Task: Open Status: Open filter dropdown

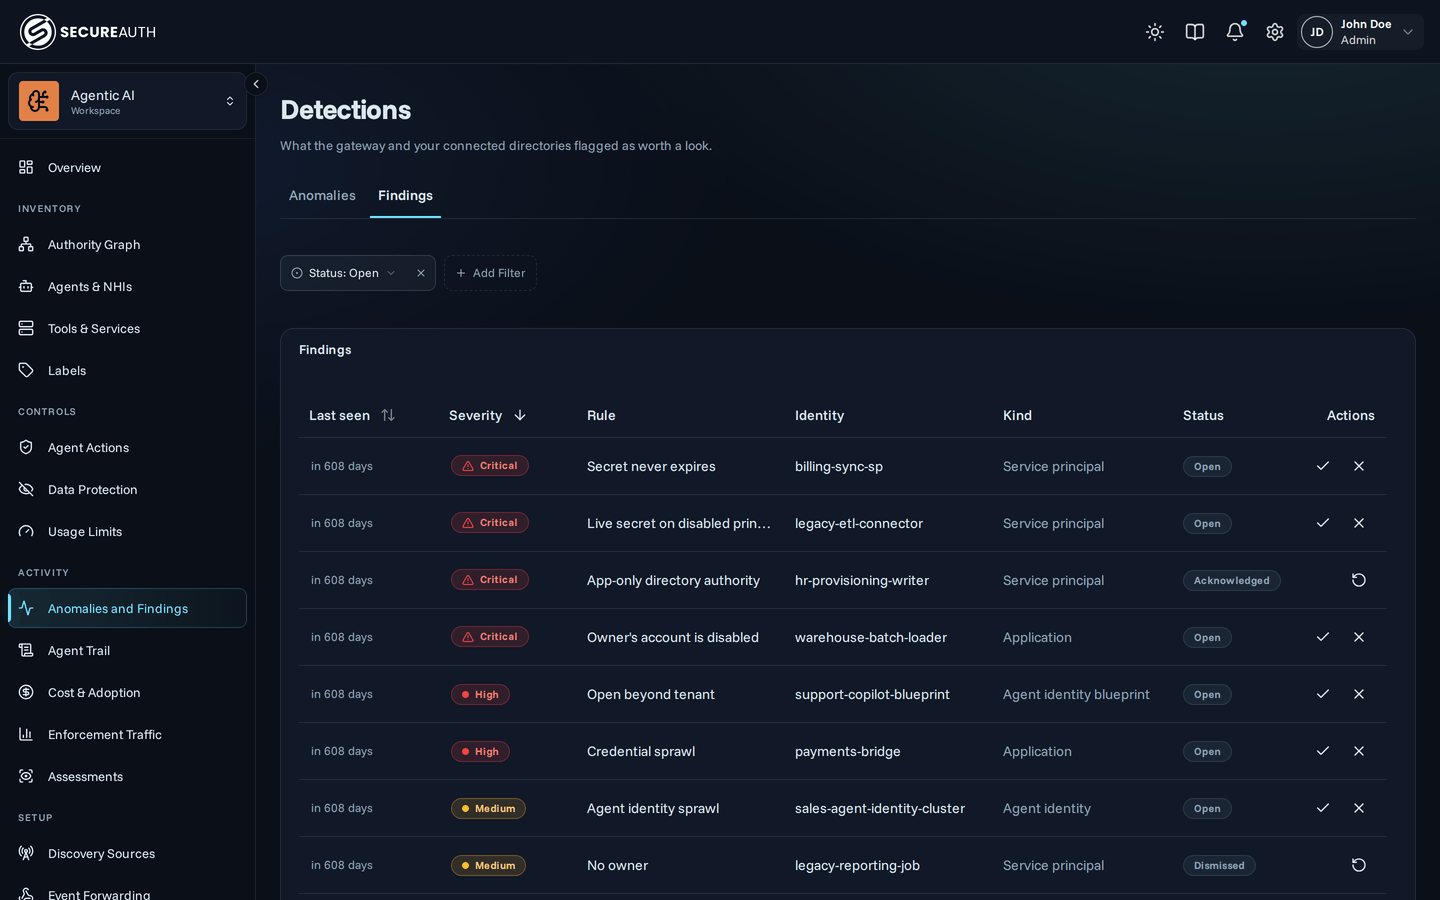Action: pyautogui.click(x=344, y=273)
